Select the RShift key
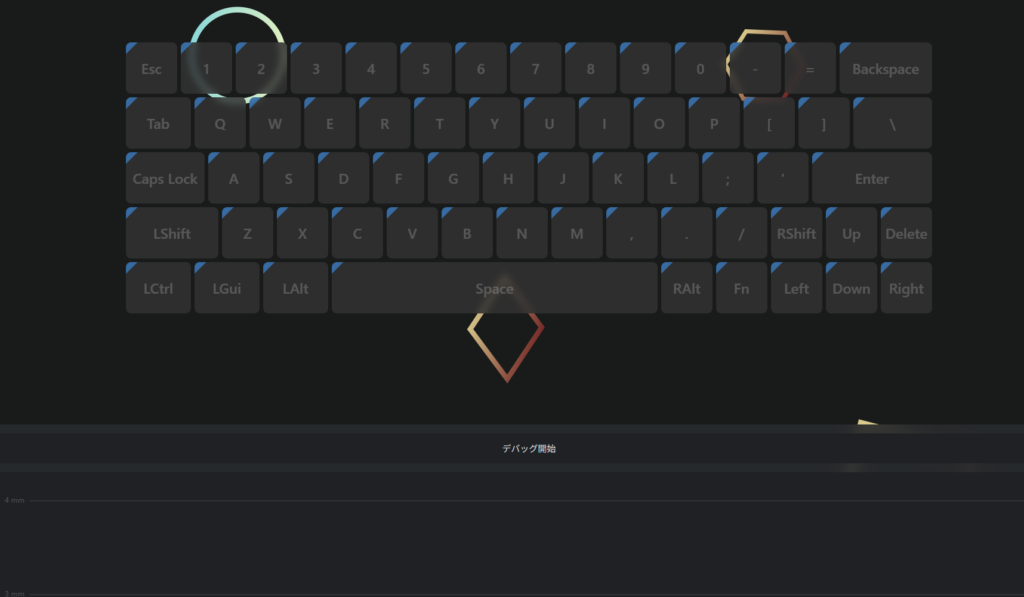 (x=796, y=233)
